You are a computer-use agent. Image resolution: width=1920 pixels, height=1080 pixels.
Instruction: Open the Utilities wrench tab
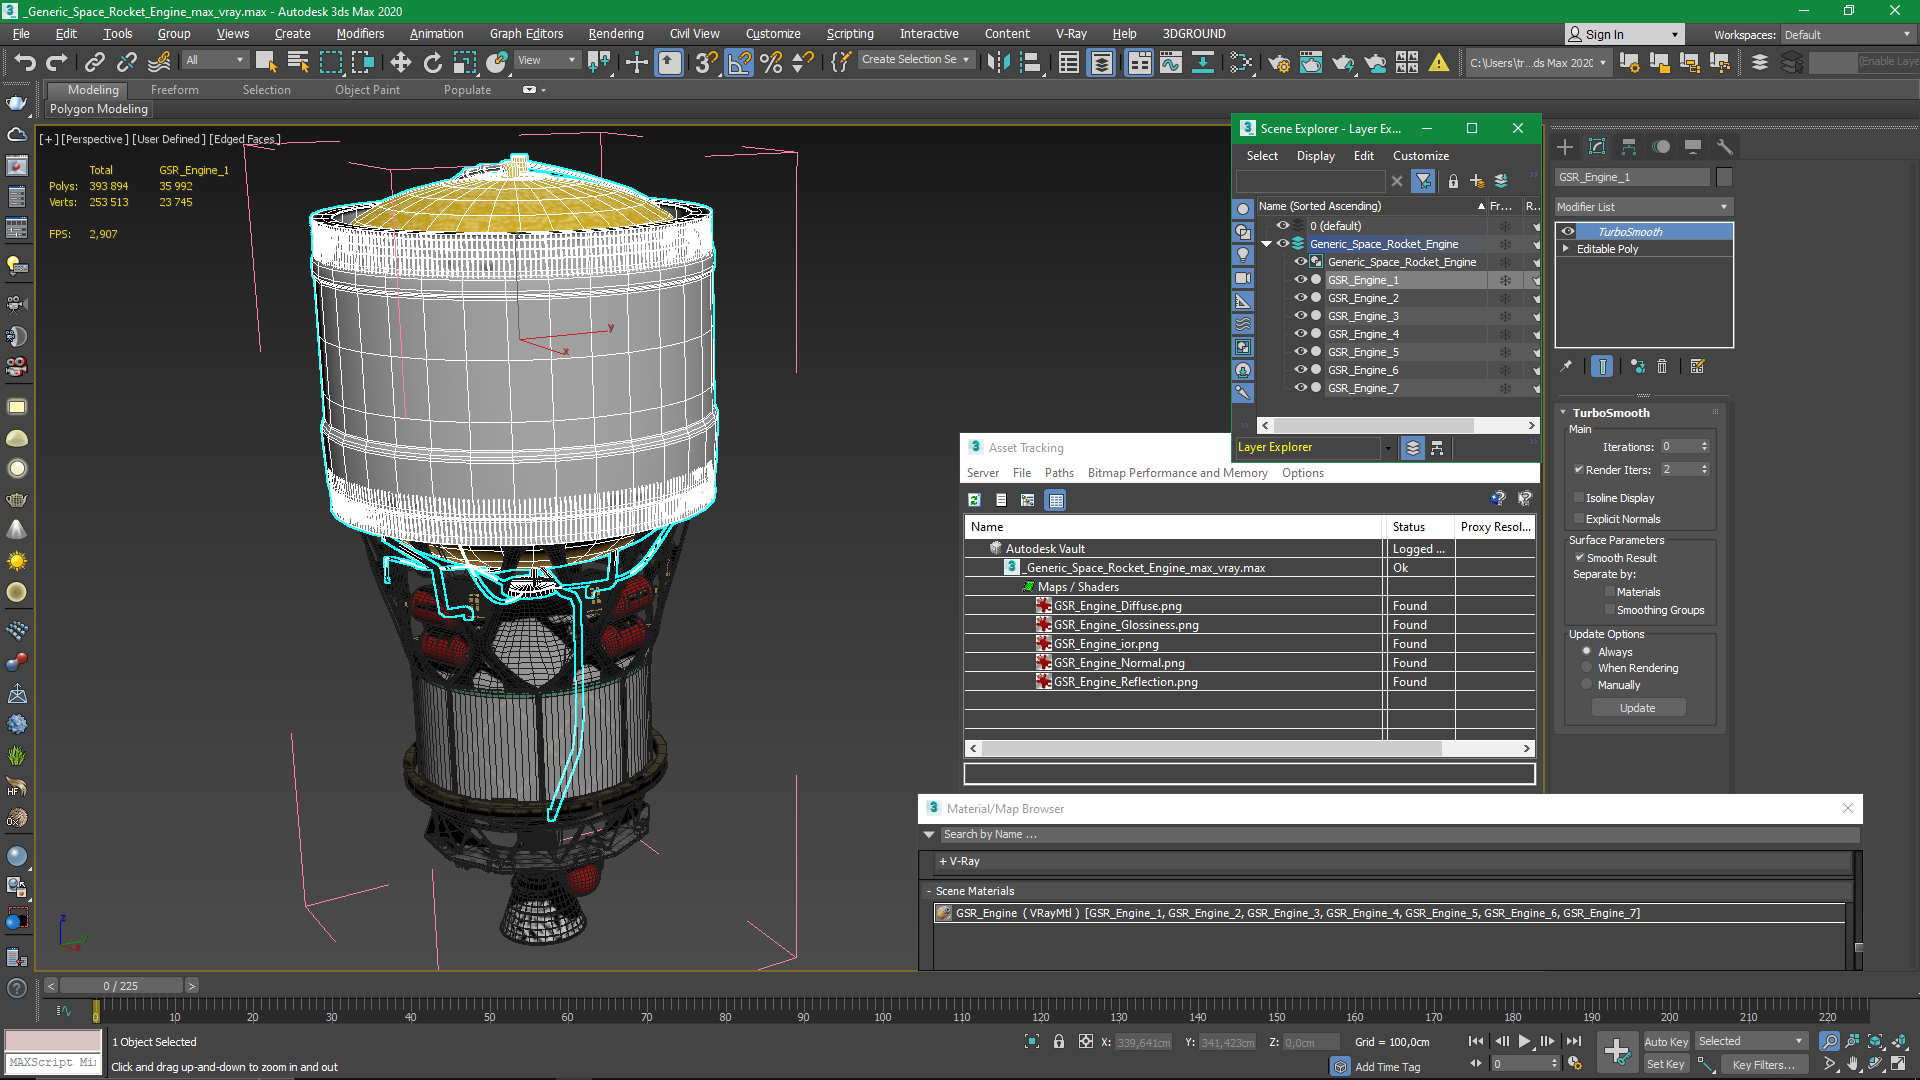1725,147
